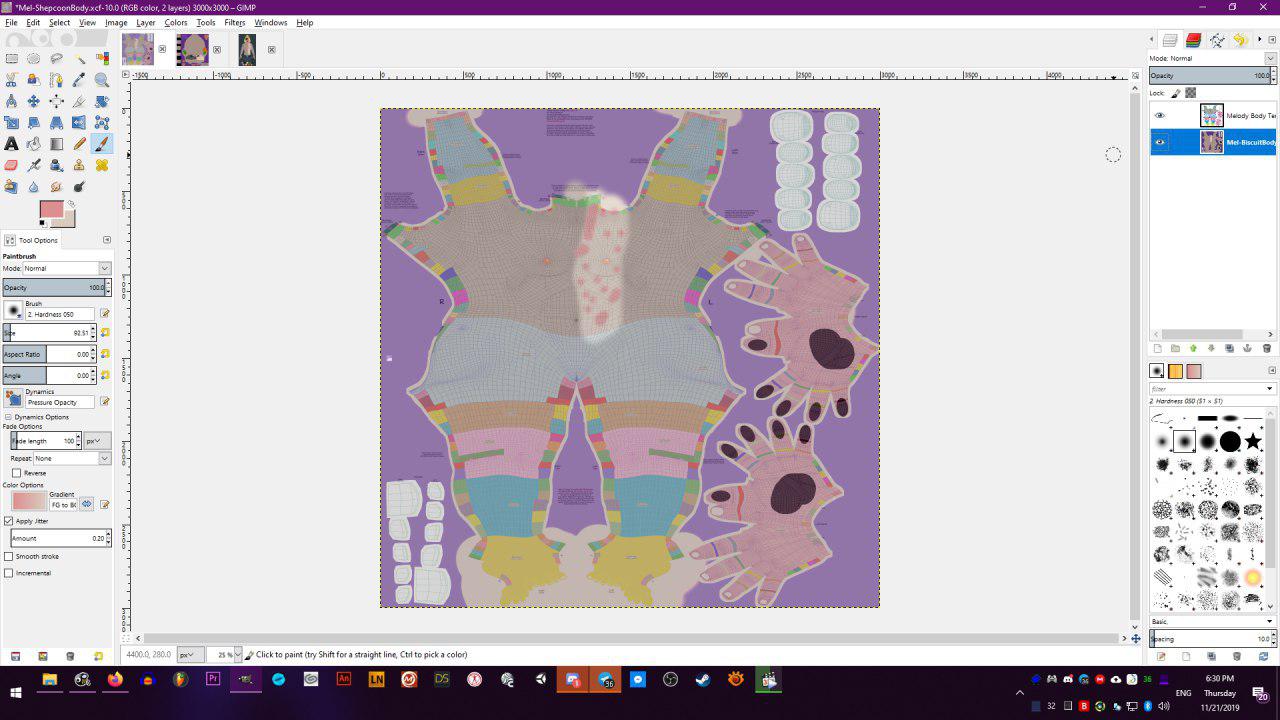Enable the Incremental checkbox
The height and width of the screenshot is (720, 1280).
click(x=9, y=573)
